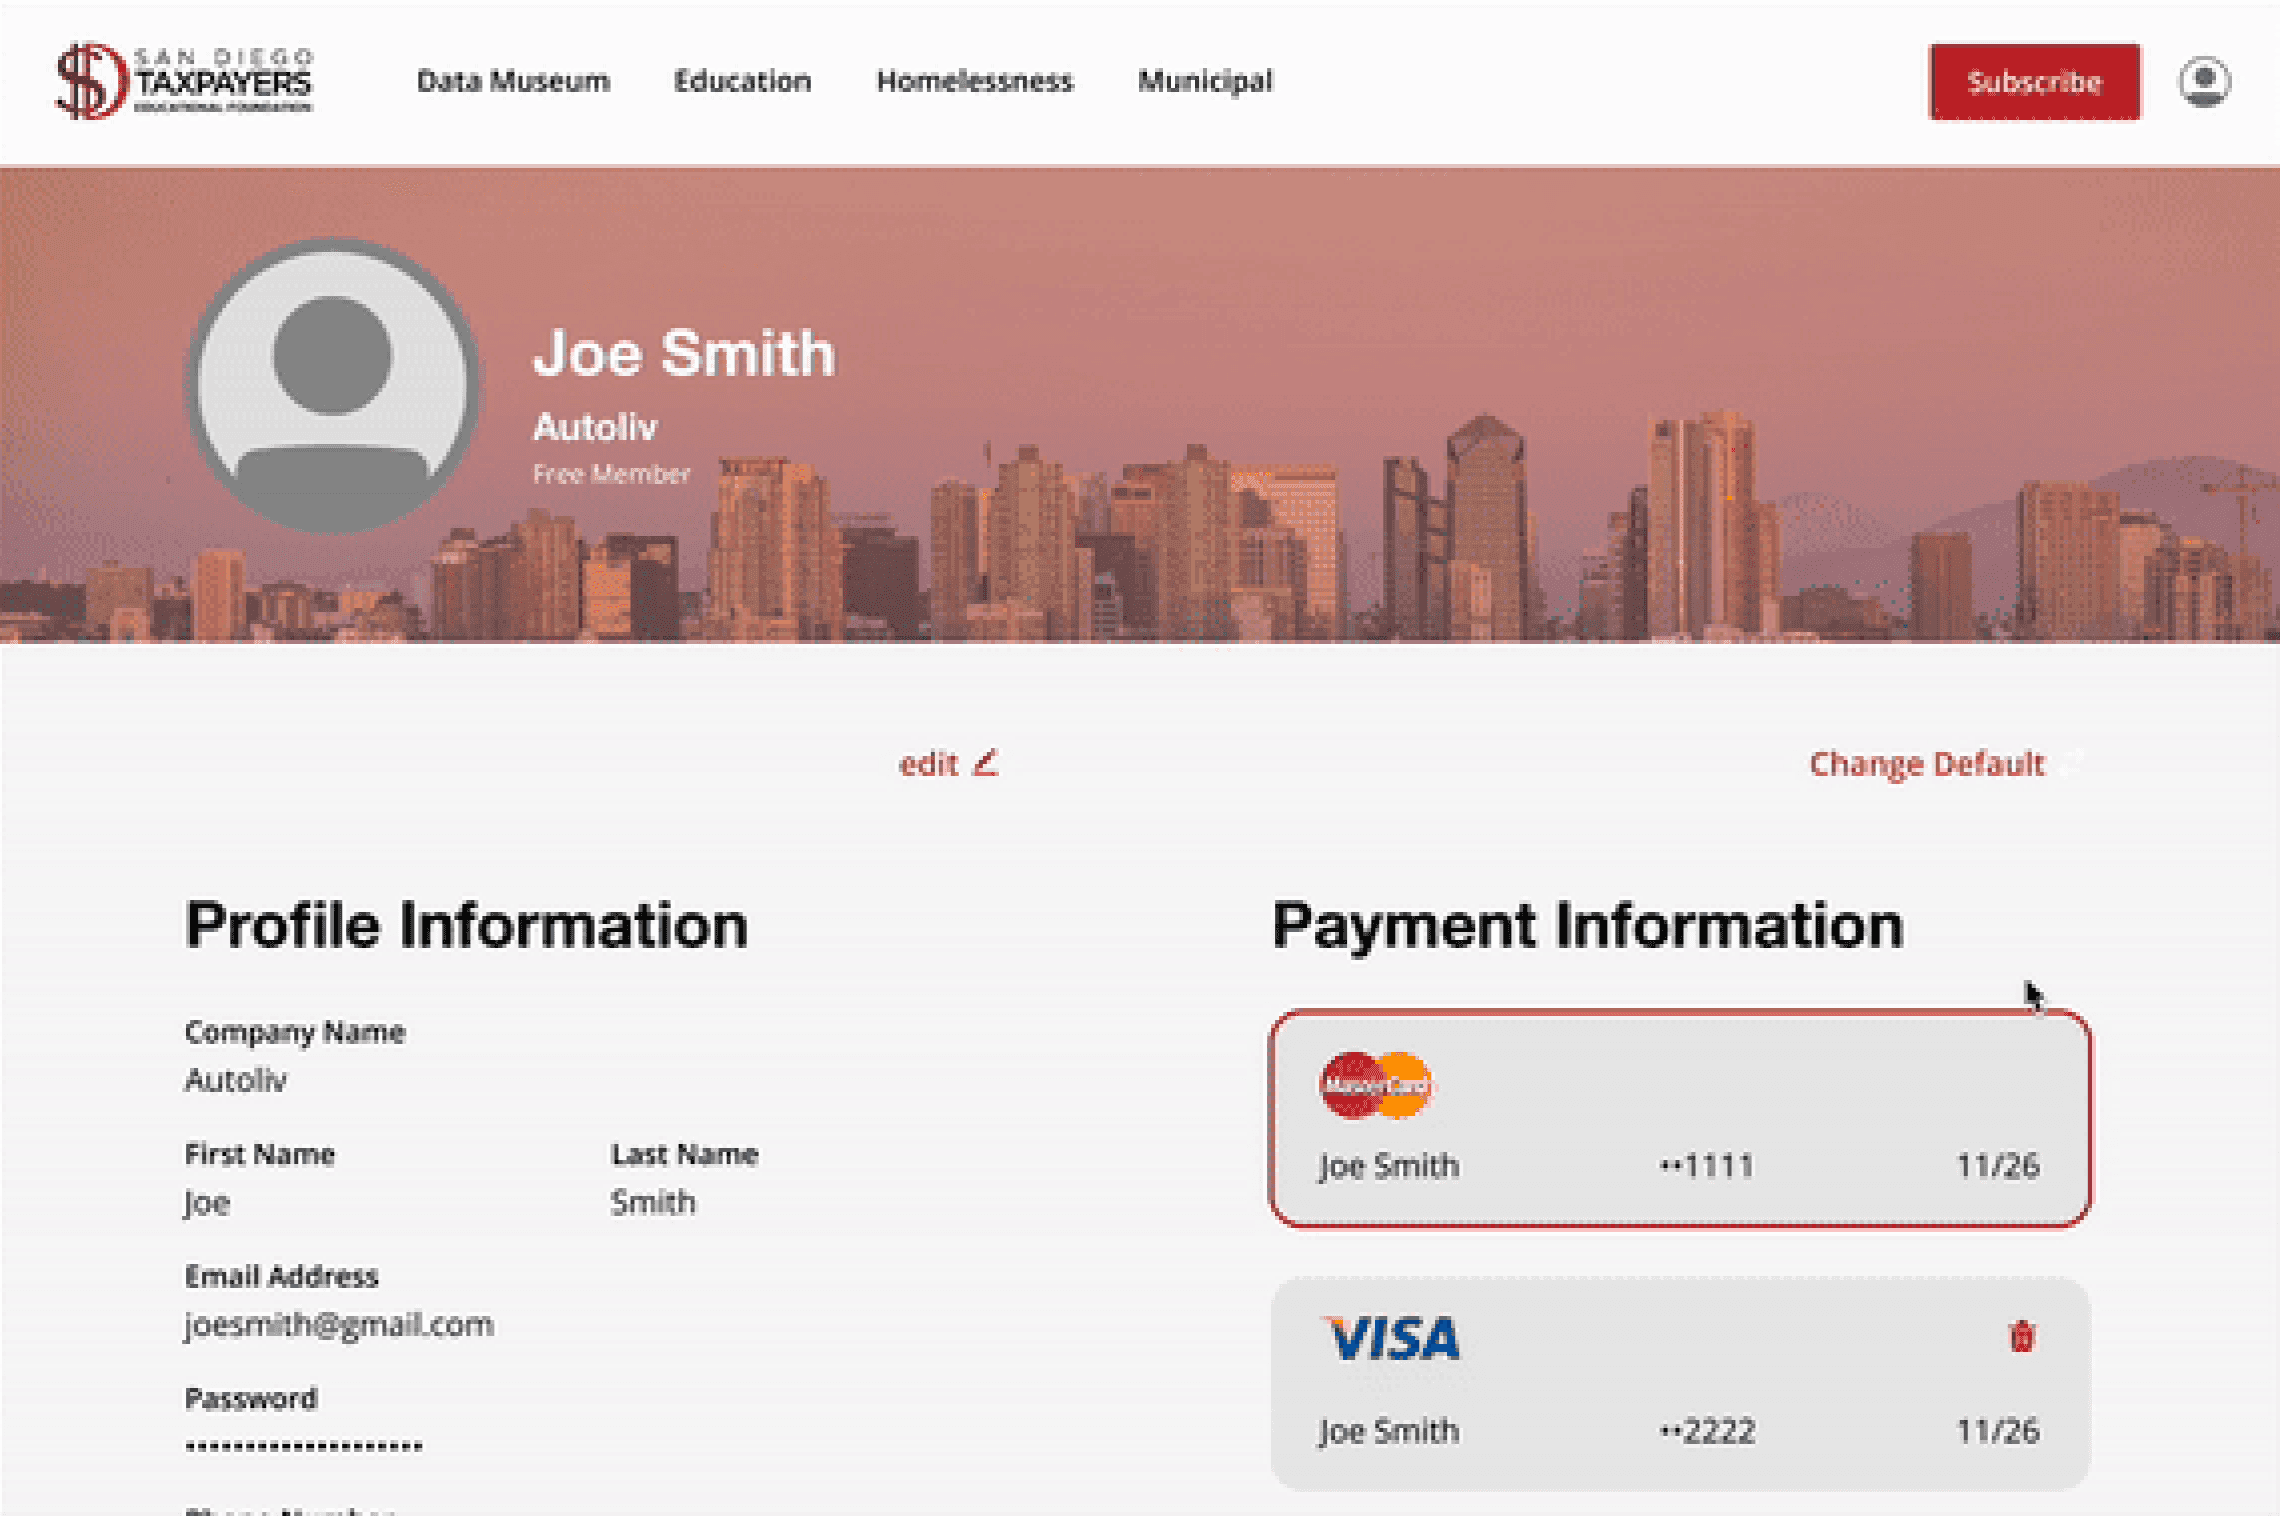2280x1516 pixels.
Task: Delete the Visa card with trash icon
Action: coord(2021,1336)
